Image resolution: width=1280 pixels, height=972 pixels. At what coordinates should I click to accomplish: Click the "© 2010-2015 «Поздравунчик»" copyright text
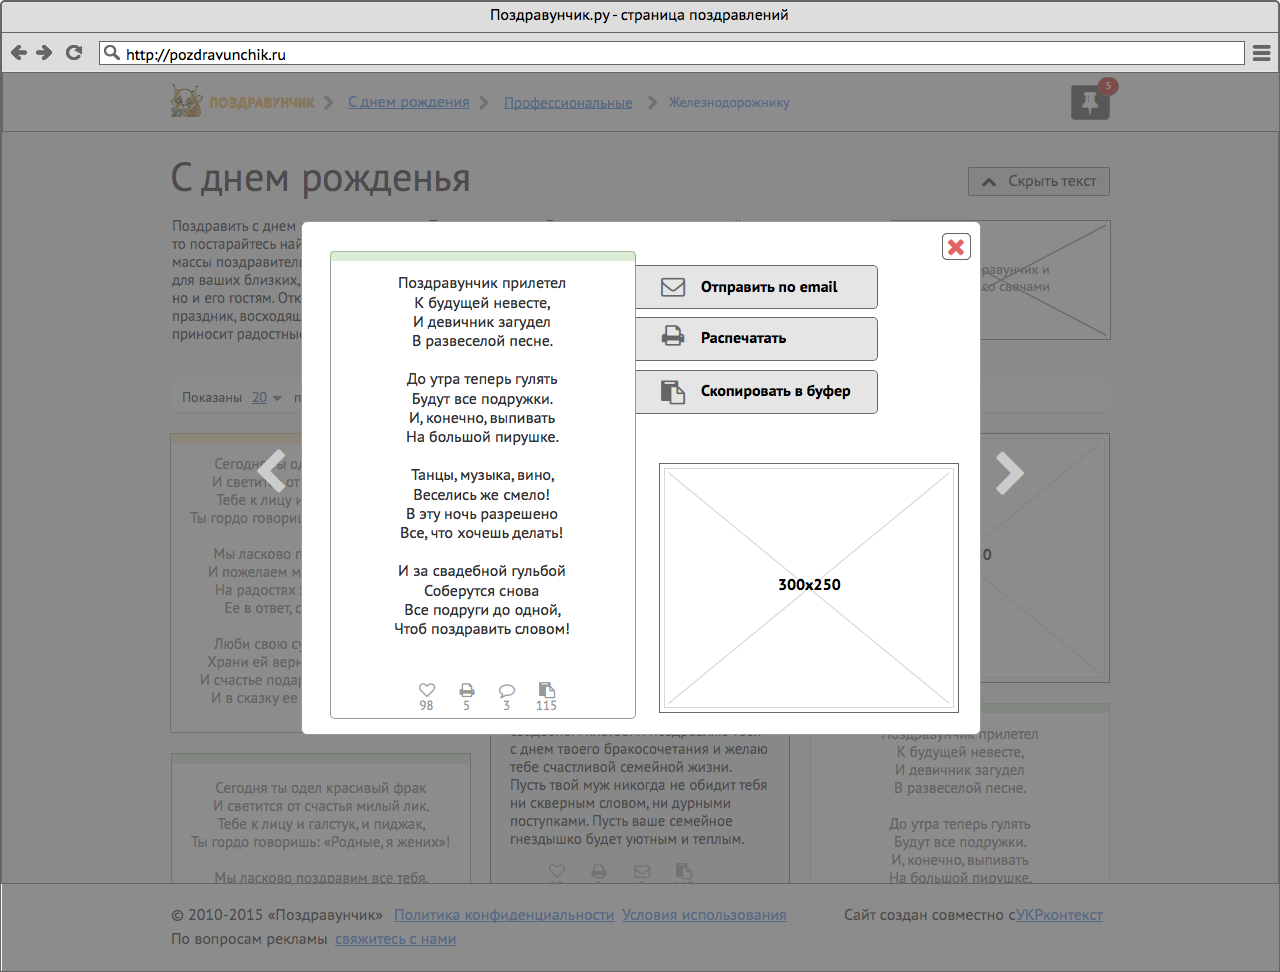click(x=277, y=915)
